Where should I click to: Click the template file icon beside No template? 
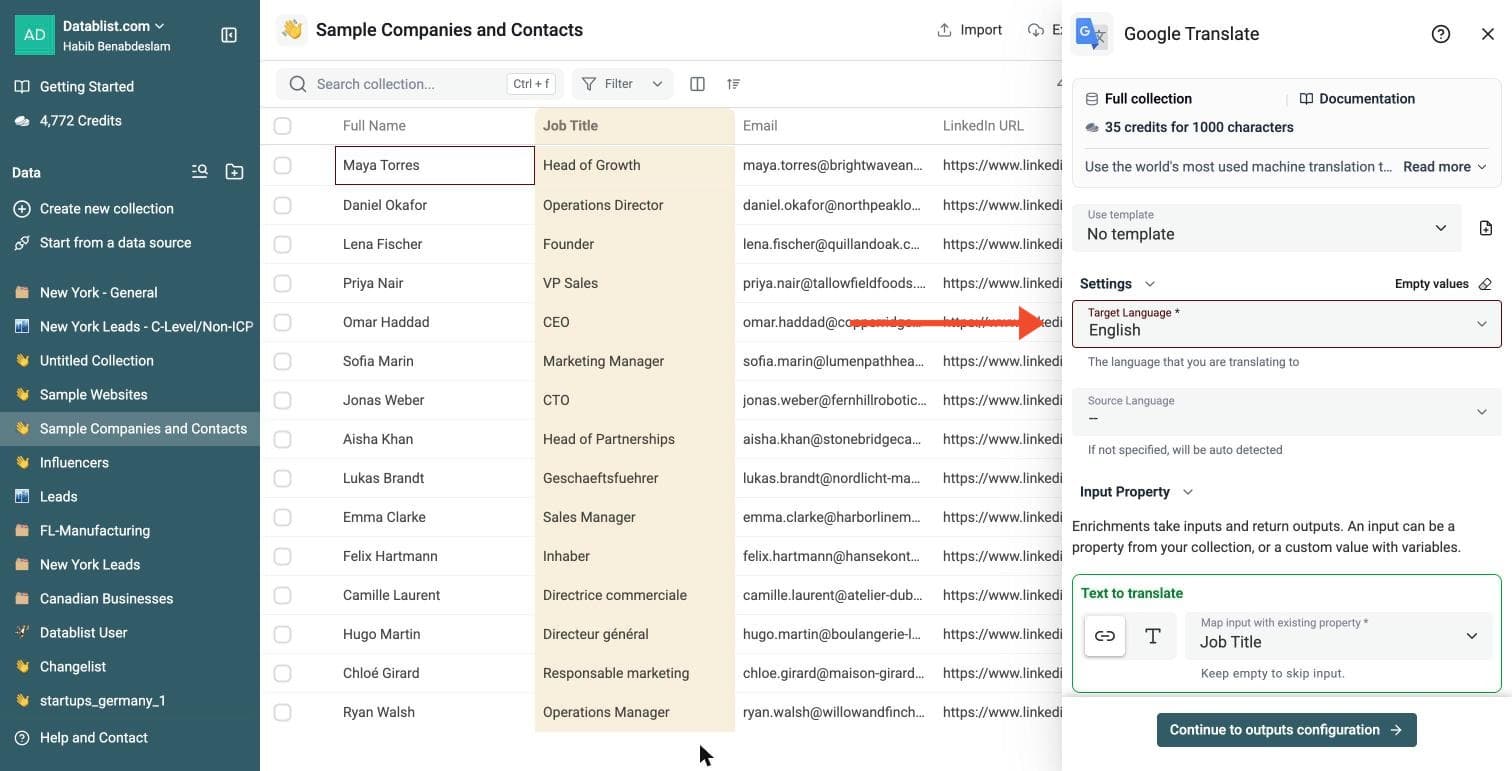point(1486,228)
